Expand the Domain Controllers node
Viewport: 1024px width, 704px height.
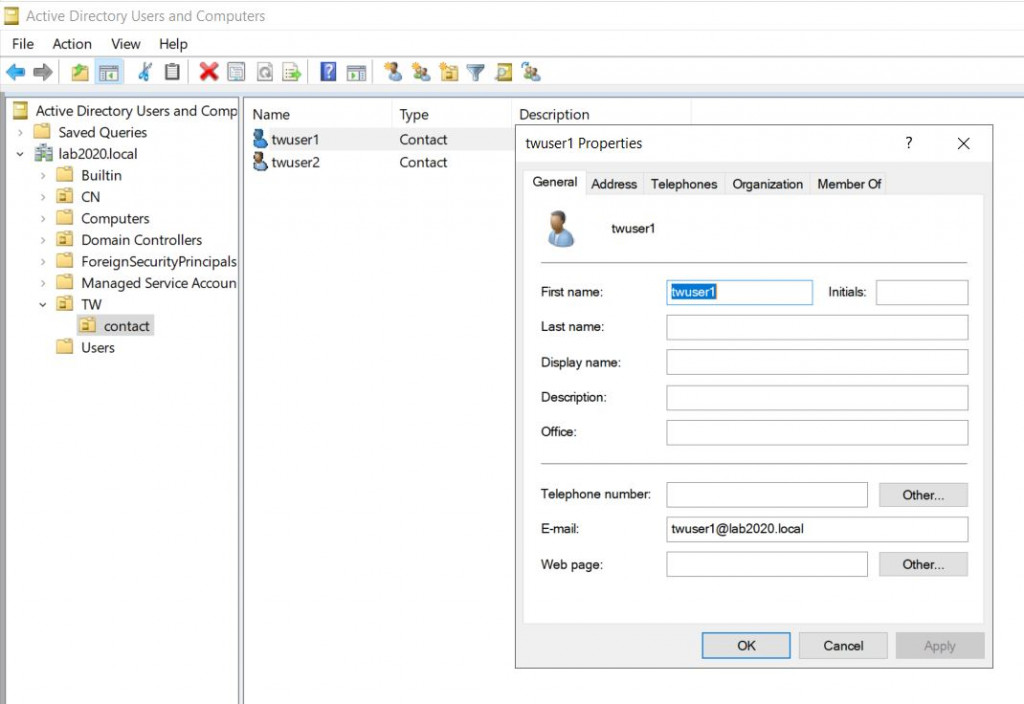coord(43,240)
